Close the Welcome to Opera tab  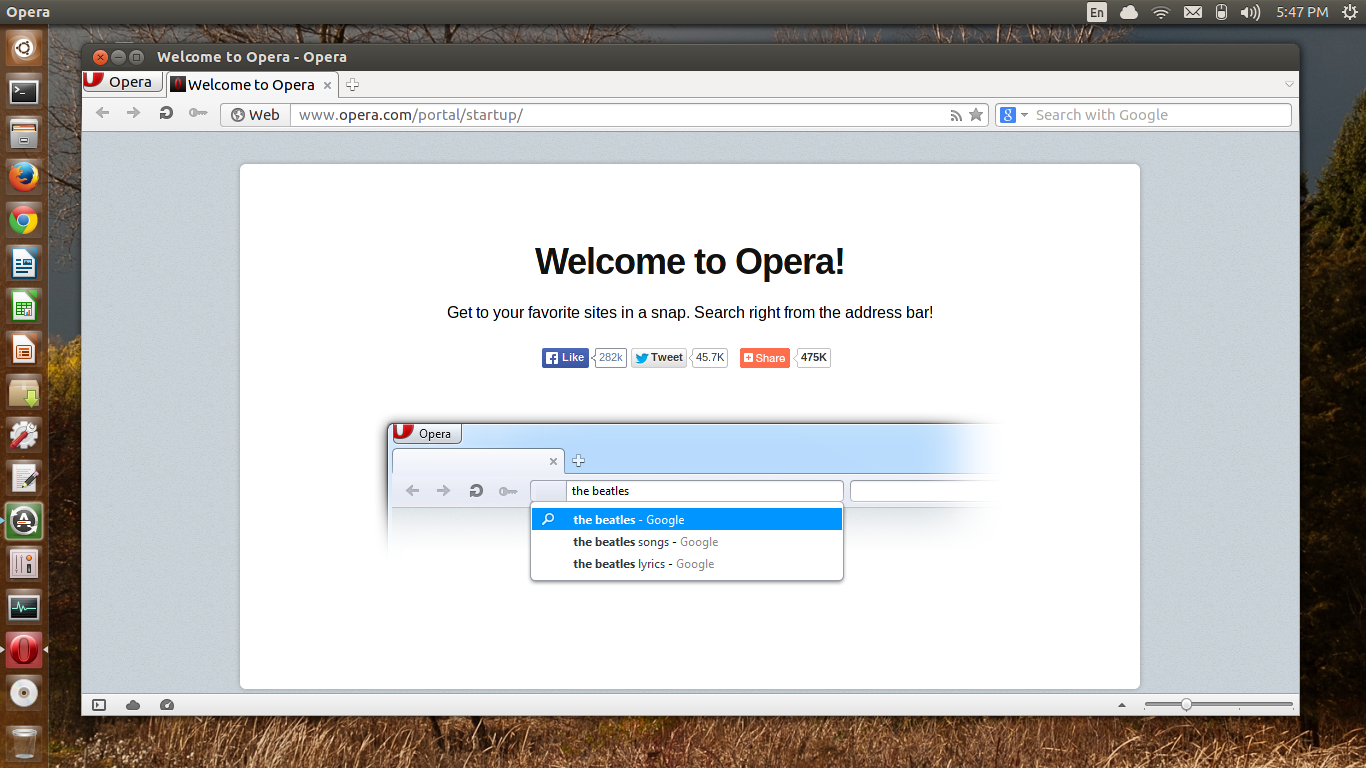327,85
